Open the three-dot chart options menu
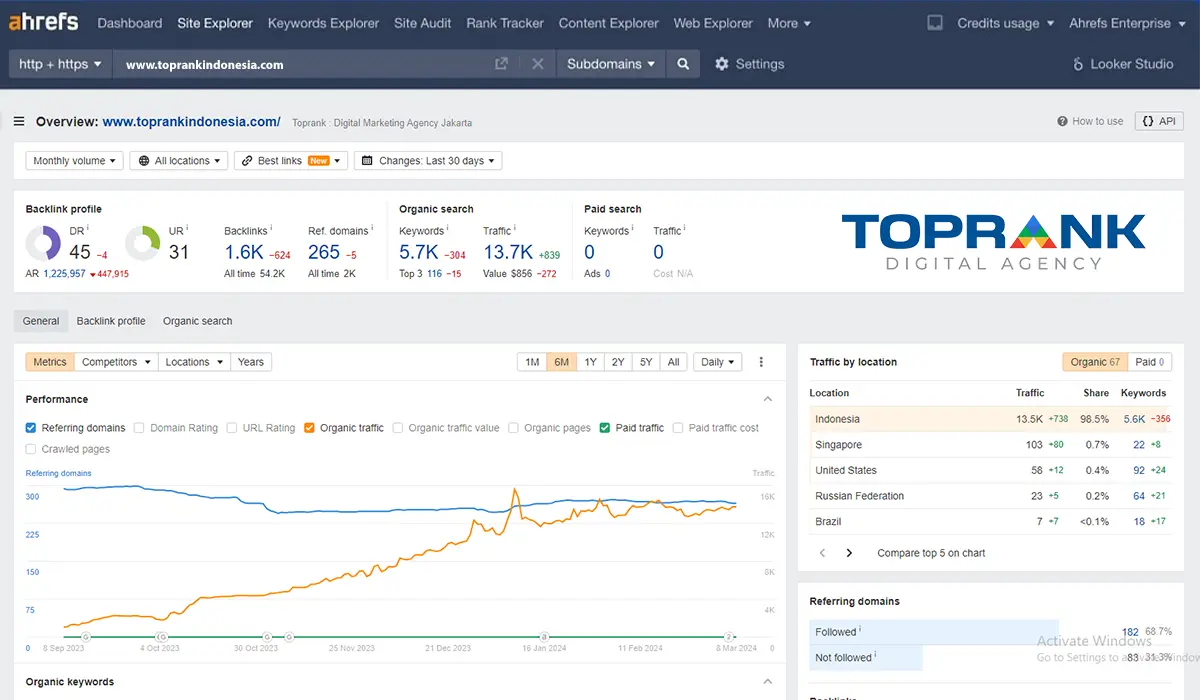Screen dimensions: 1200x700 (x=761, y=362)
